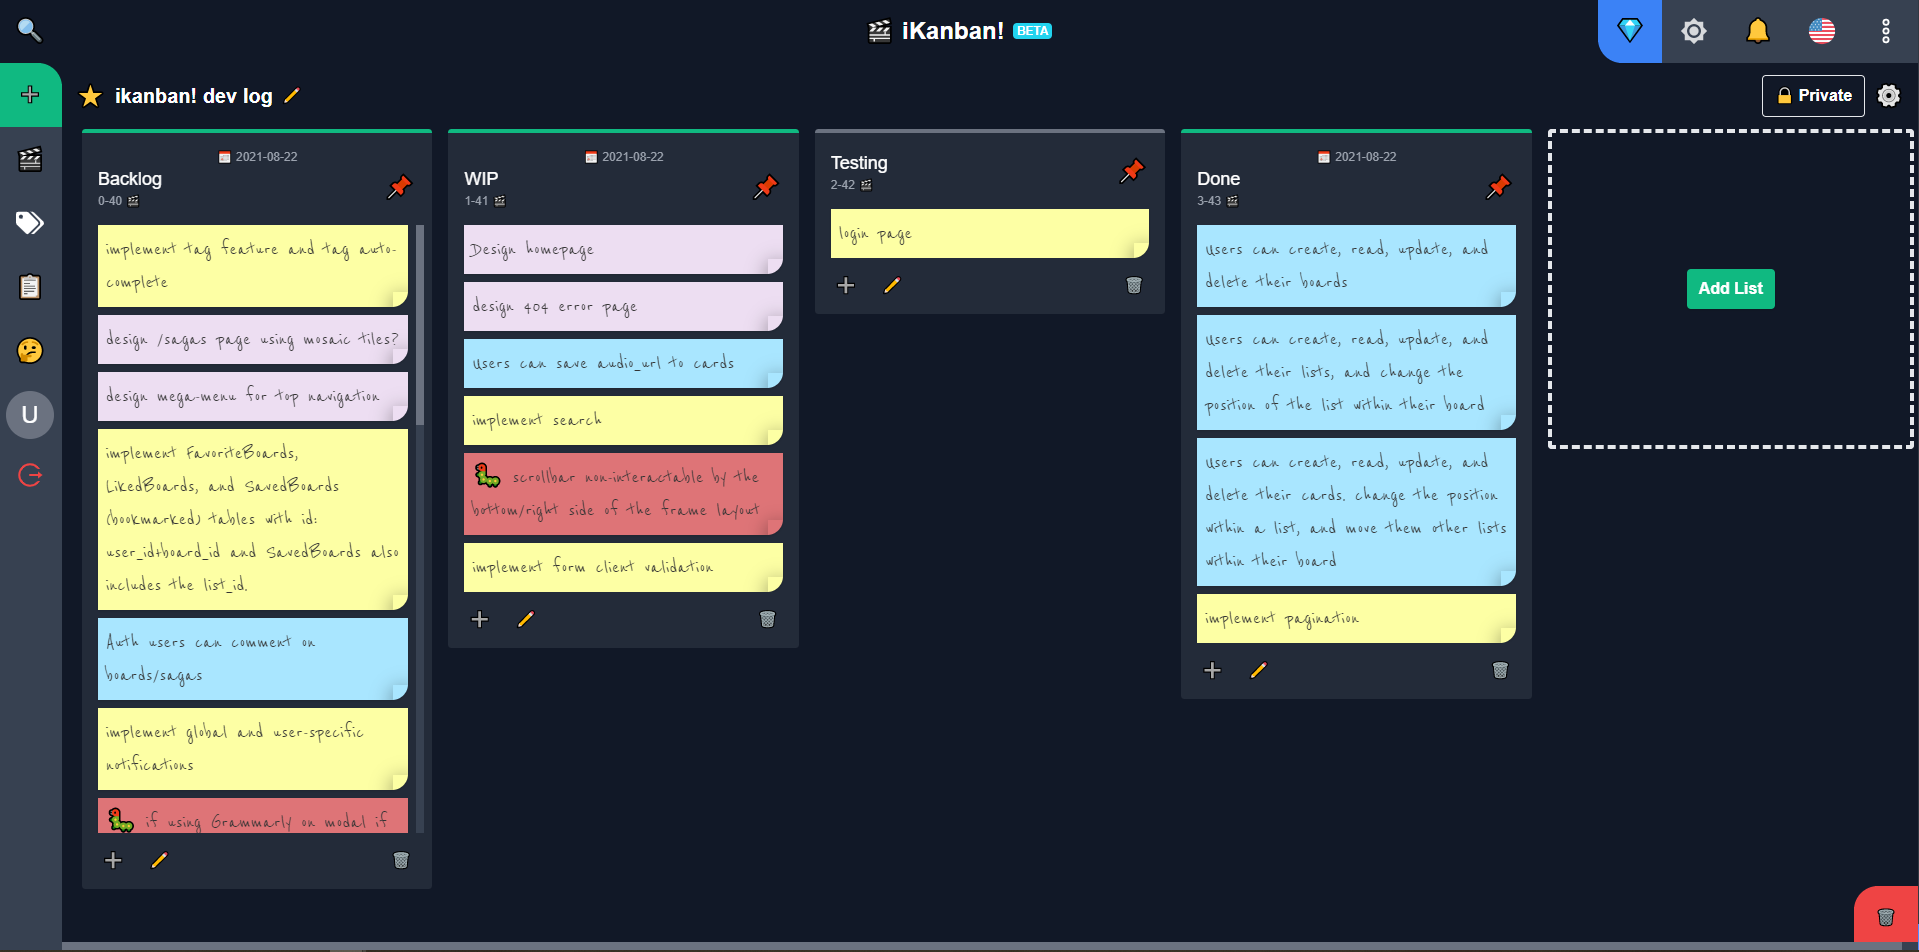This screenshot has width=1919, height=952.
Task: Open 'implement global and user-specific notifications' card
Action: click(x=253, y=749)
